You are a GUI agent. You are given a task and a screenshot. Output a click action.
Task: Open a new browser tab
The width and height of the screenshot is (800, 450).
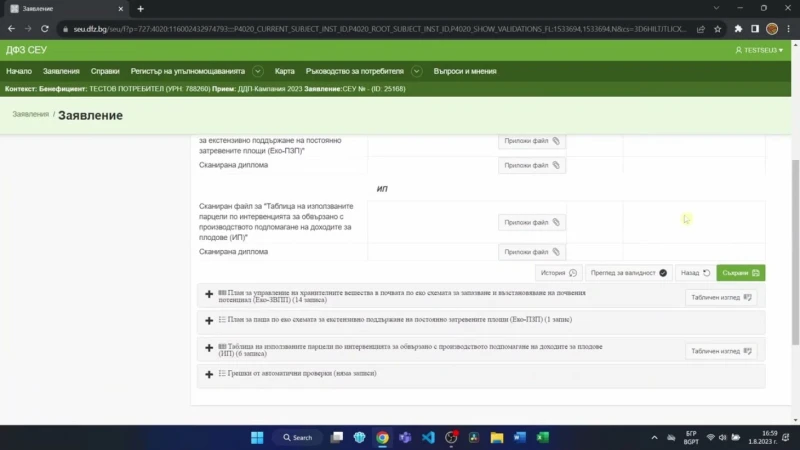(140, 9)
